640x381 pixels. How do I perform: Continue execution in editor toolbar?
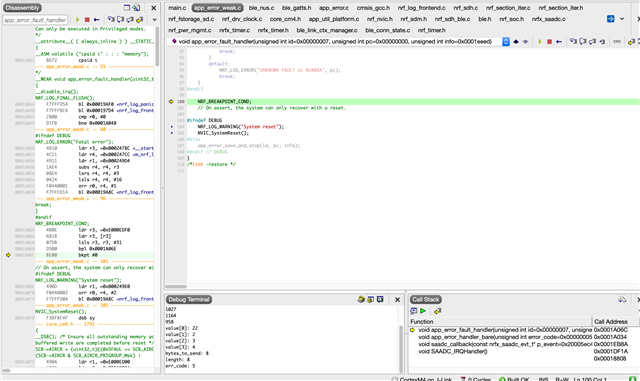(x=540, y=42)
